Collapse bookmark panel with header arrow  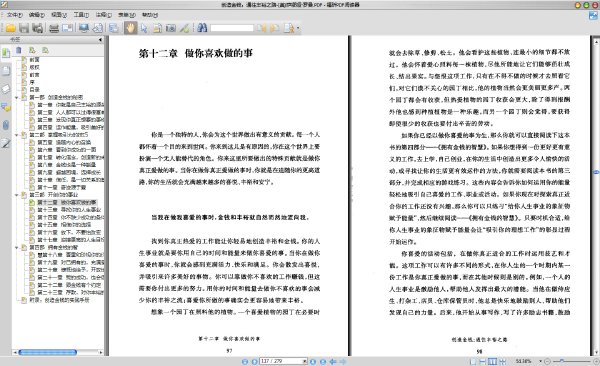100,39
